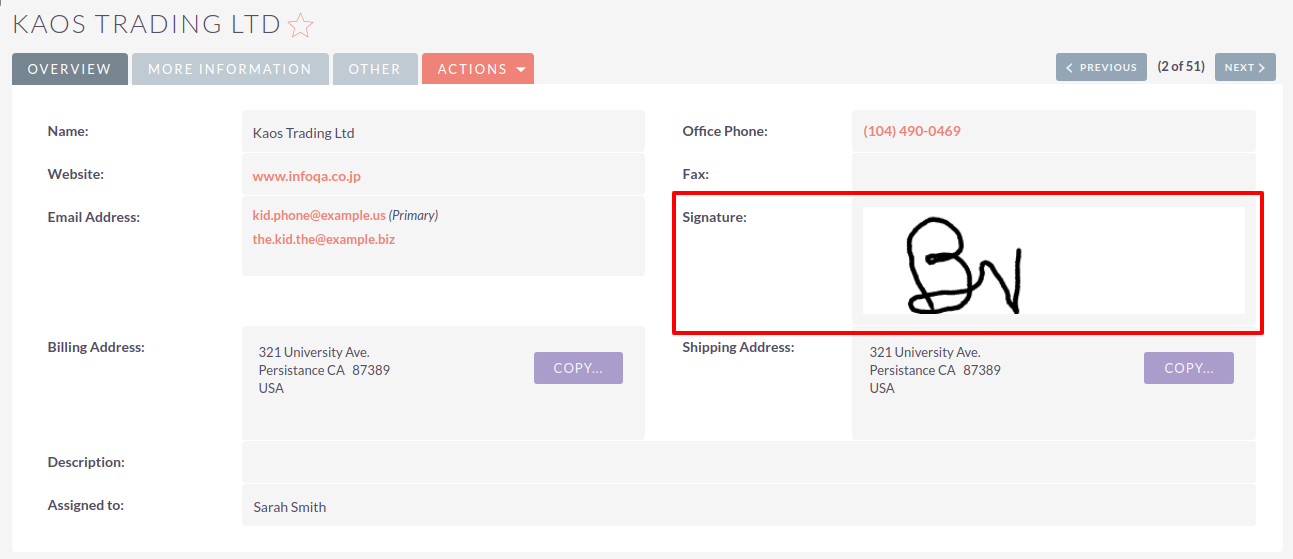The height and width of the screenshot is (559, 1293).
Task: Click primary email kid.phone@example.us
Action: (x=319, y=215)
